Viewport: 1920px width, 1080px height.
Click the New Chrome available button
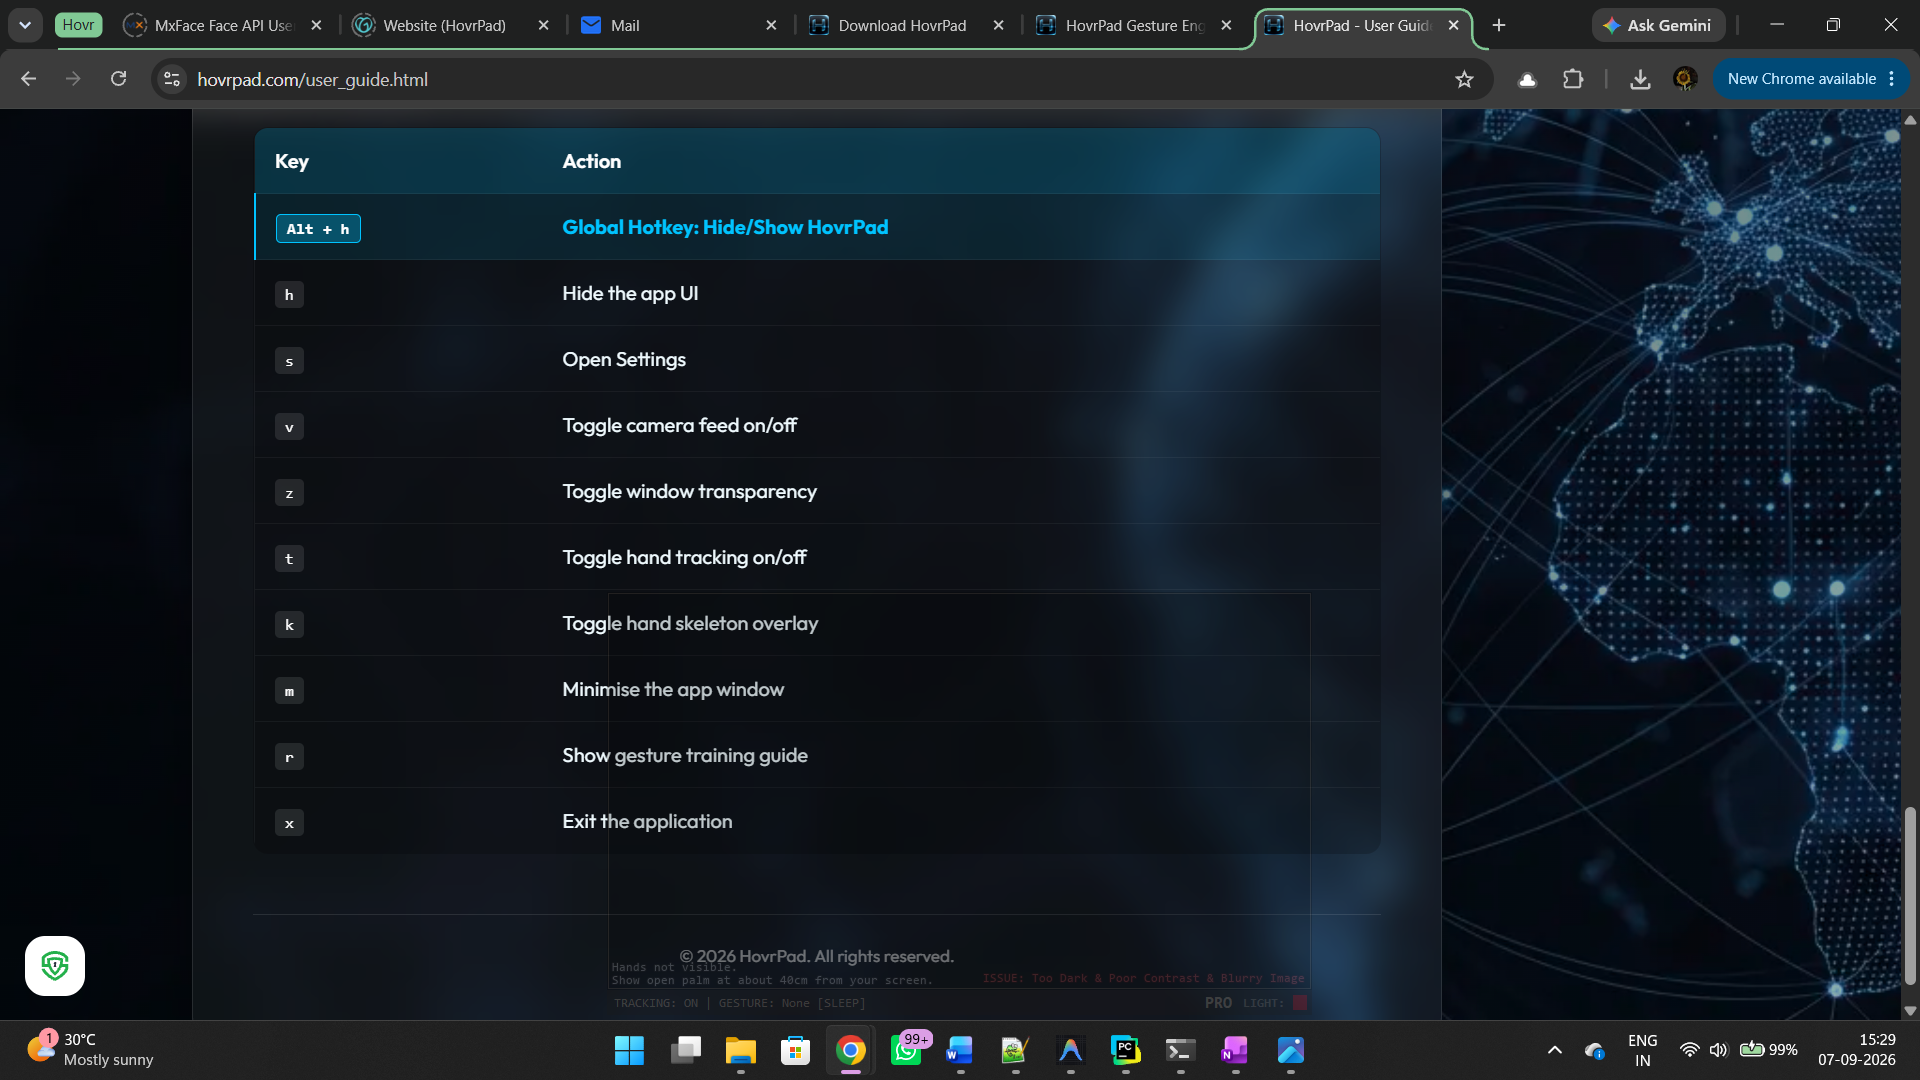(x=1811, y=79)
